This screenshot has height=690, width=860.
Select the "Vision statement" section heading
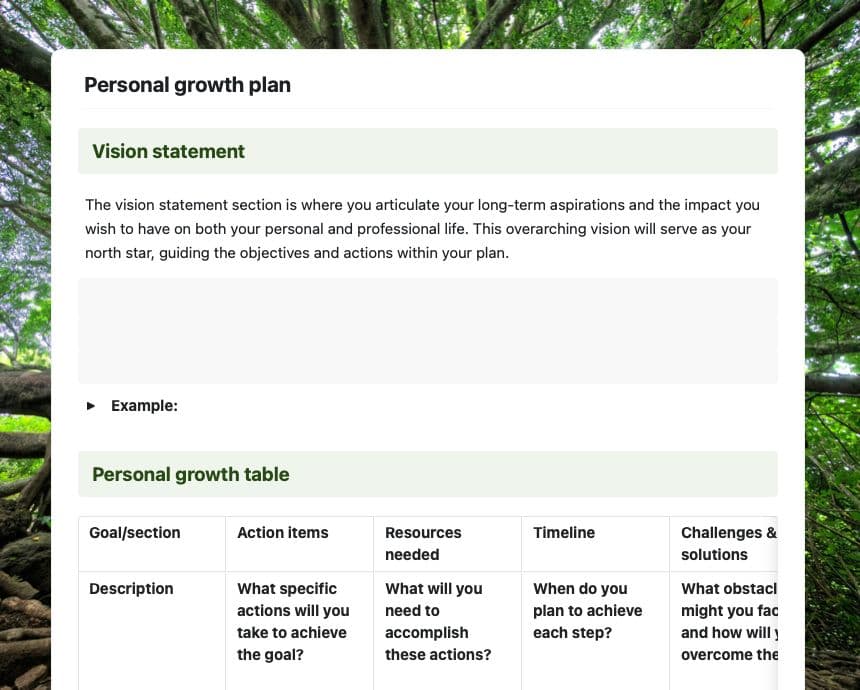[168, 152]
